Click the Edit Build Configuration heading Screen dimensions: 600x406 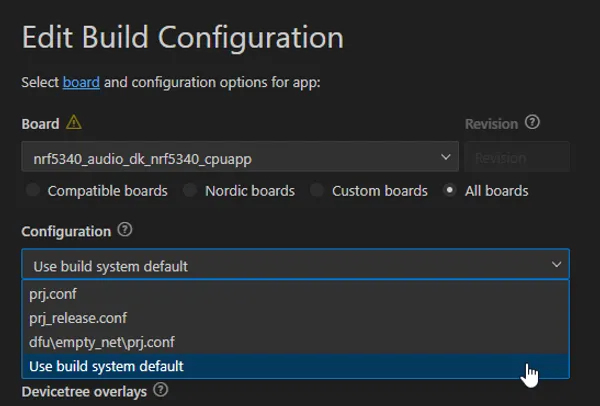click(x=182, y=37)
